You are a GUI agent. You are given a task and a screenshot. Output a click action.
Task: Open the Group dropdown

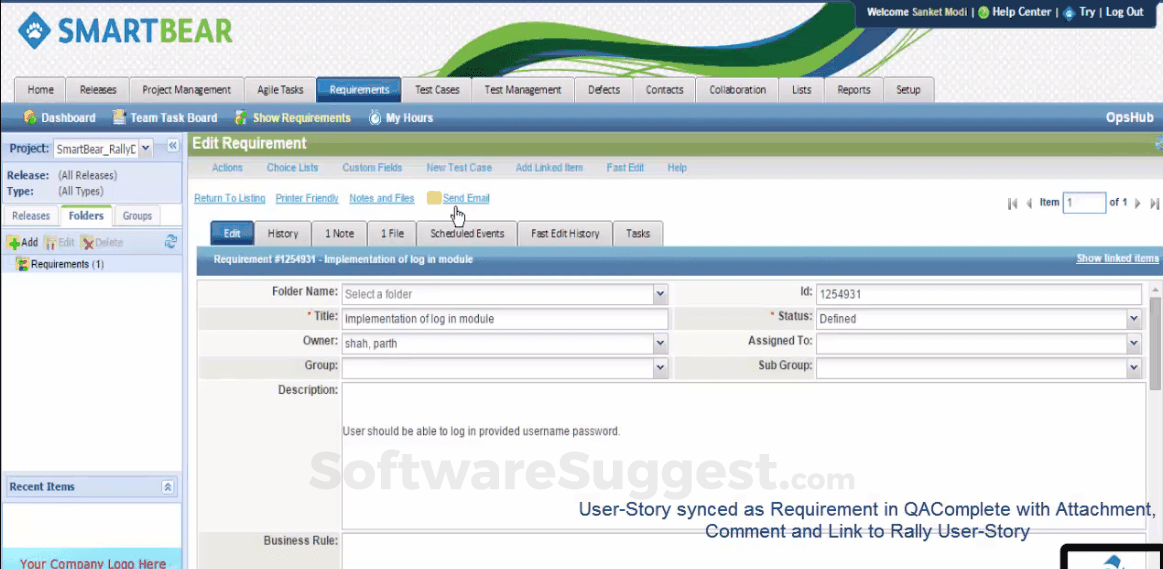660,366
